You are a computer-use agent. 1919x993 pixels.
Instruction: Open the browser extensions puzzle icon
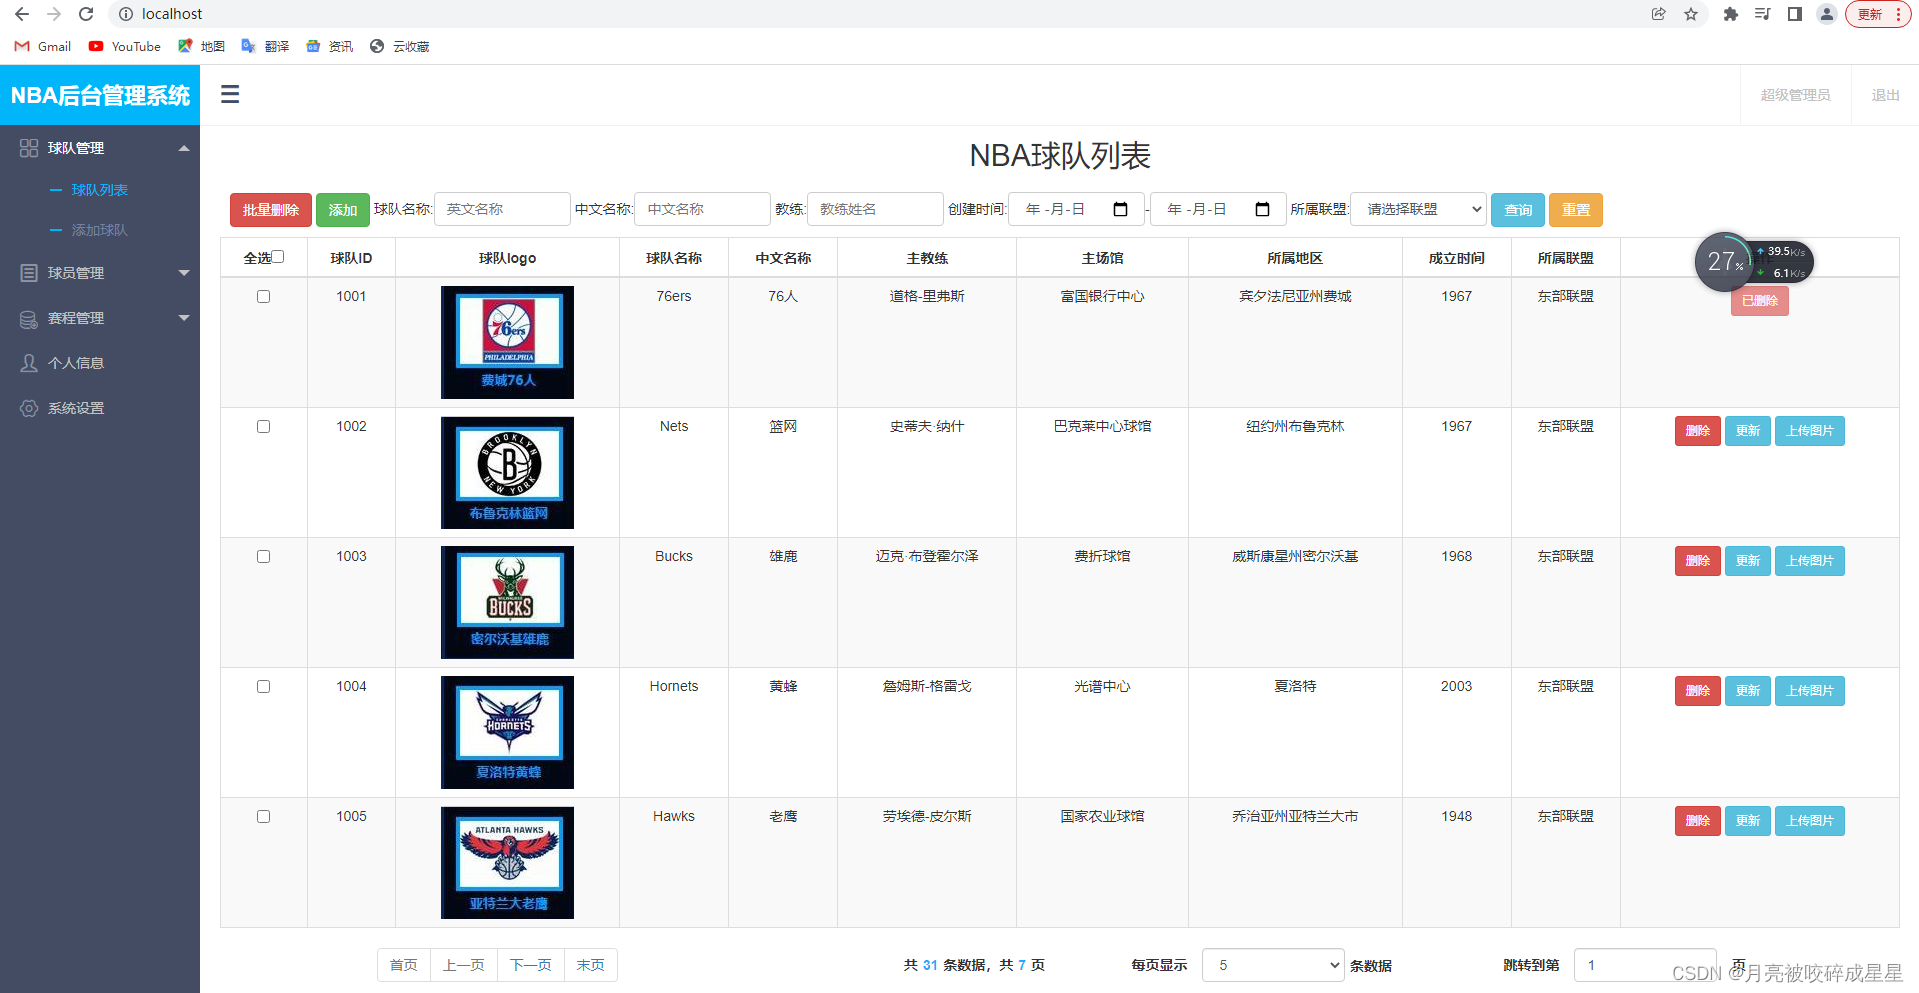tap(1731, 14)
